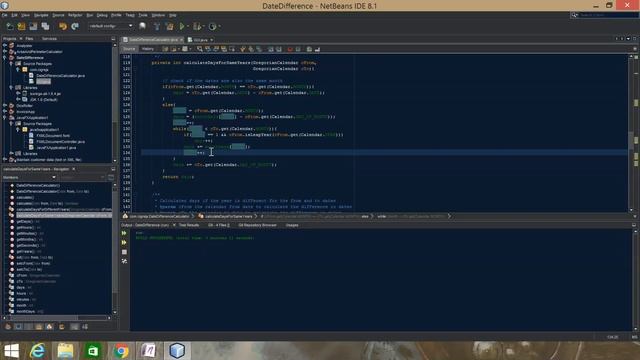Open the Refactor menu

coord(75,15)
